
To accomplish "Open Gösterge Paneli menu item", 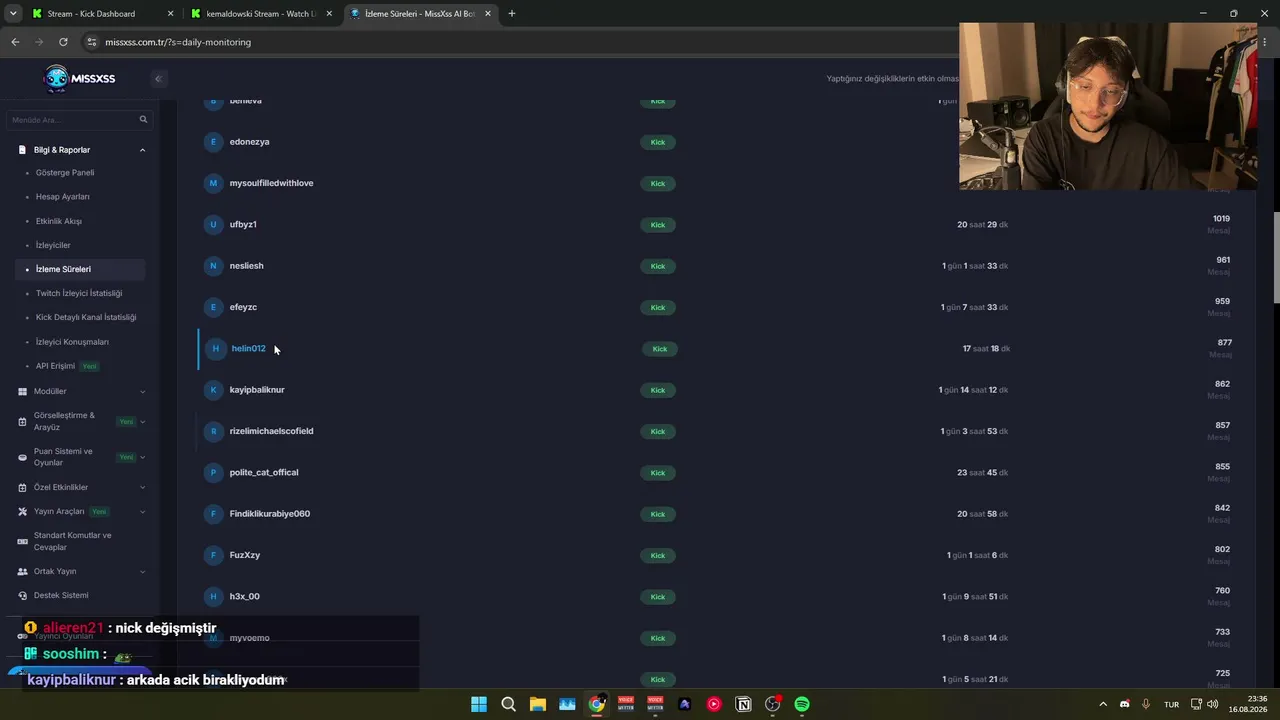I will pos(65,173).
